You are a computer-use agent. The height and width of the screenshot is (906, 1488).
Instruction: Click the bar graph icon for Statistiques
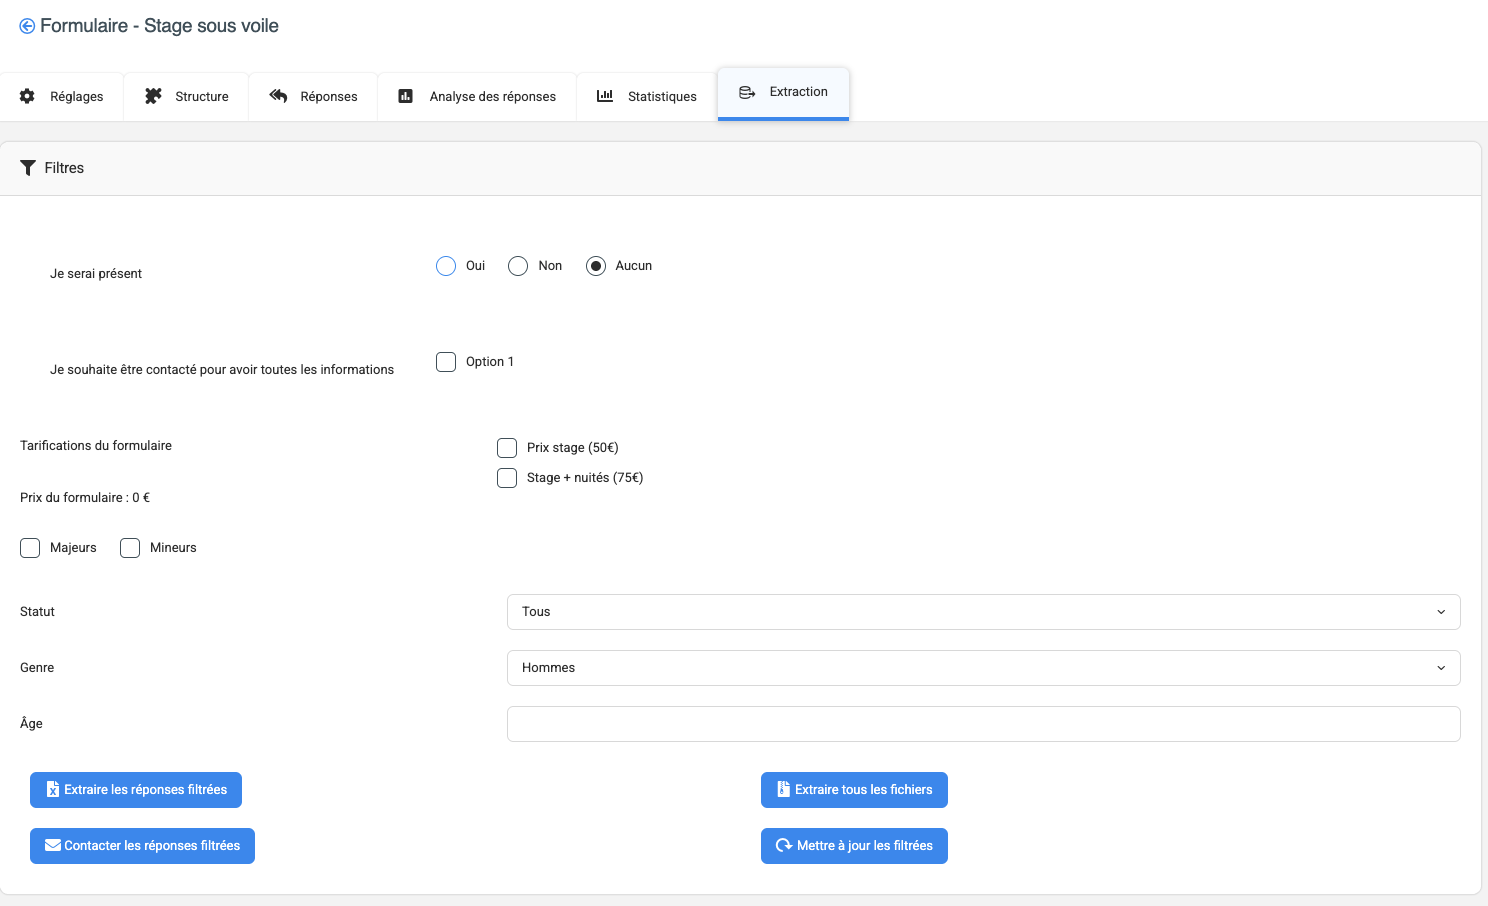(x=605, y=96)
